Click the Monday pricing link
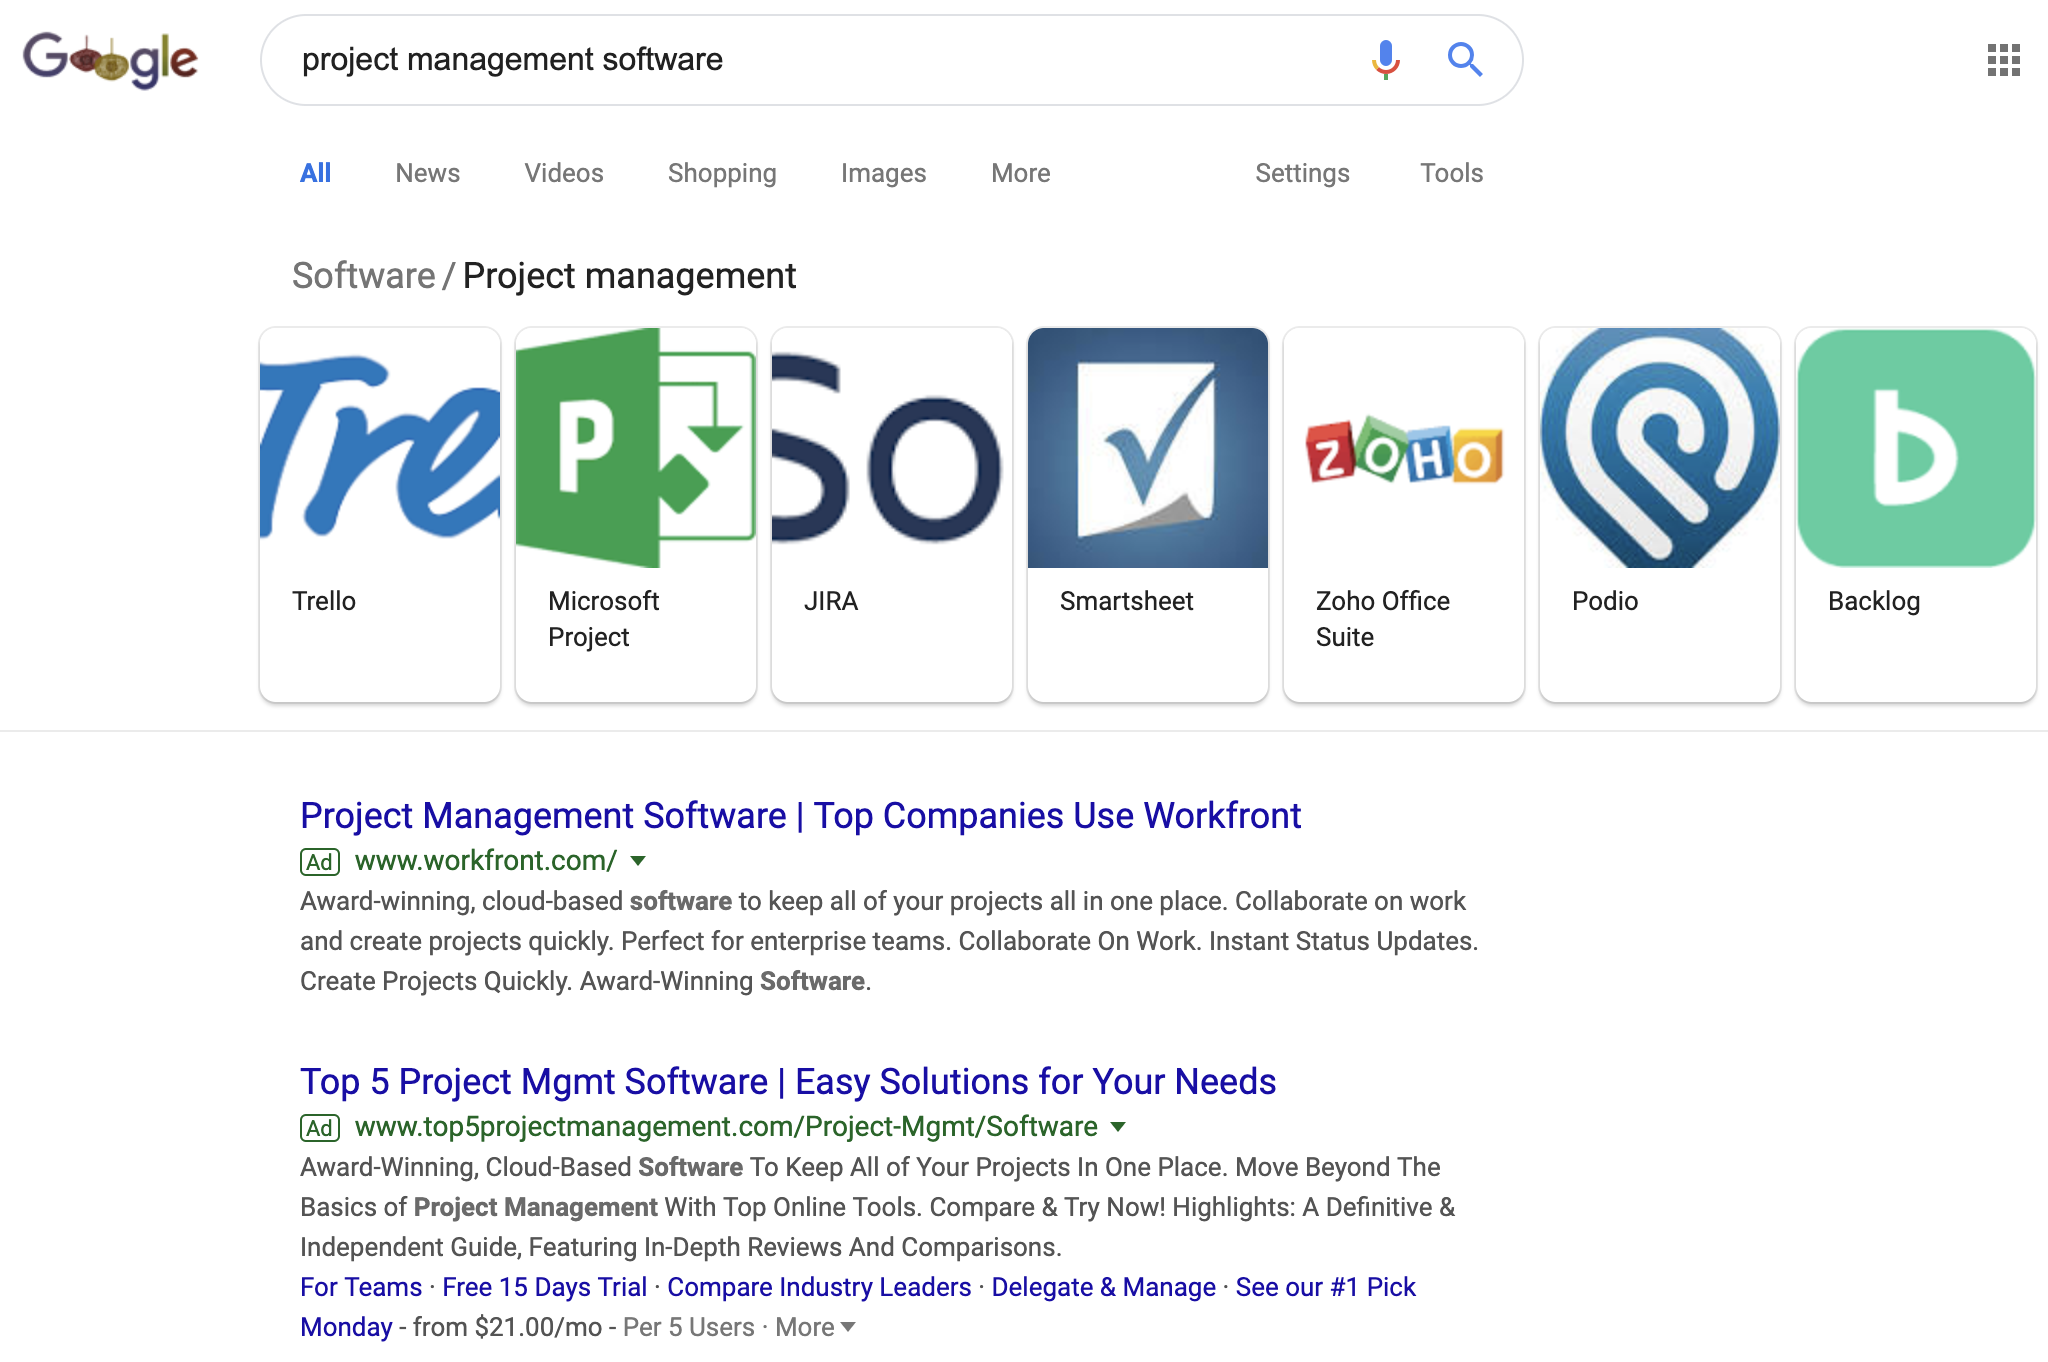The image size is (2048, 1362). click(x=346, y=1327)
